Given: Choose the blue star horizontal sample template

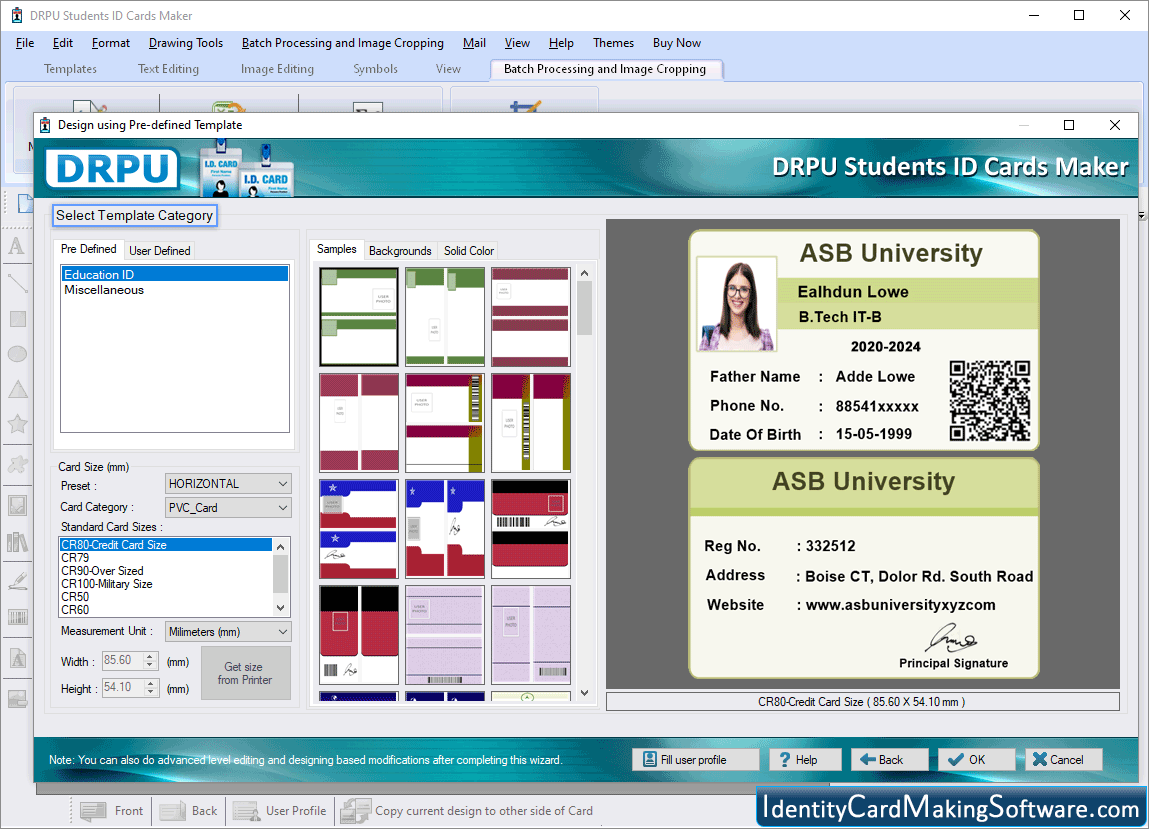Looking at the screenshot, I should click(359, 529).
